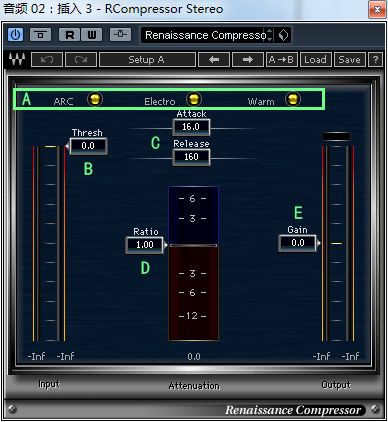Image resolution: width=388 pixels, height=422 pixels.
Task: Click the output Gain slider arrow handle
Action: tap(319, 243)
